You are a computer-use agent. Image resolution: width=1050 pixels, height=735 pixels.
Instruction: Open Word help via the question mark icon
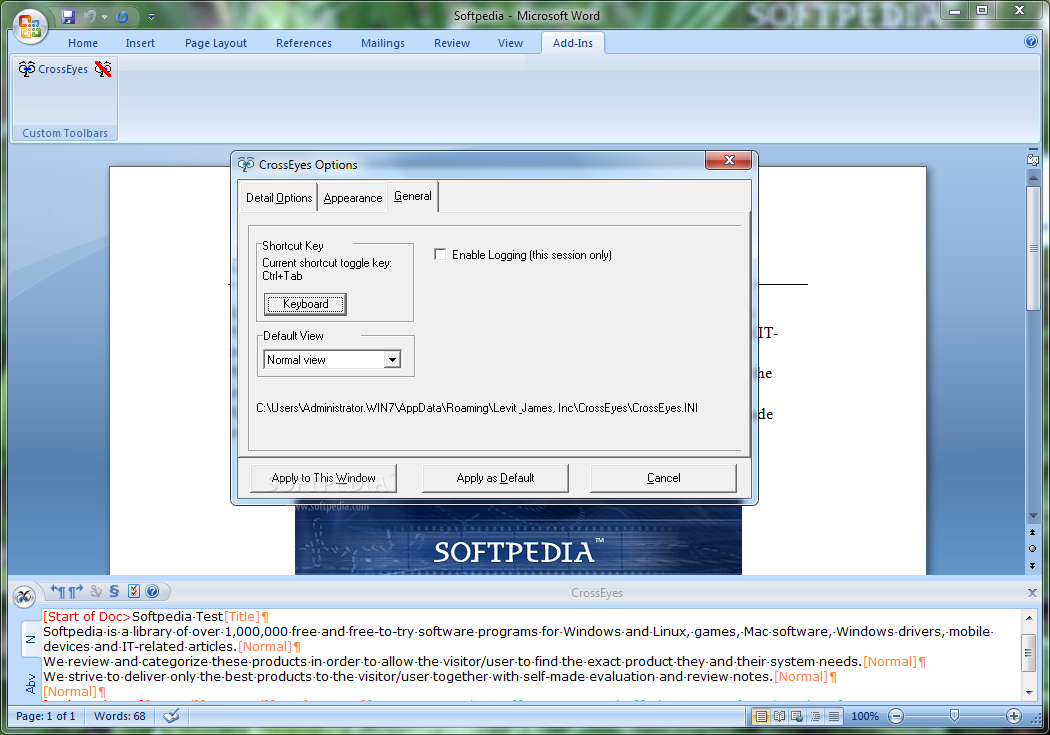coord(1031,42)
